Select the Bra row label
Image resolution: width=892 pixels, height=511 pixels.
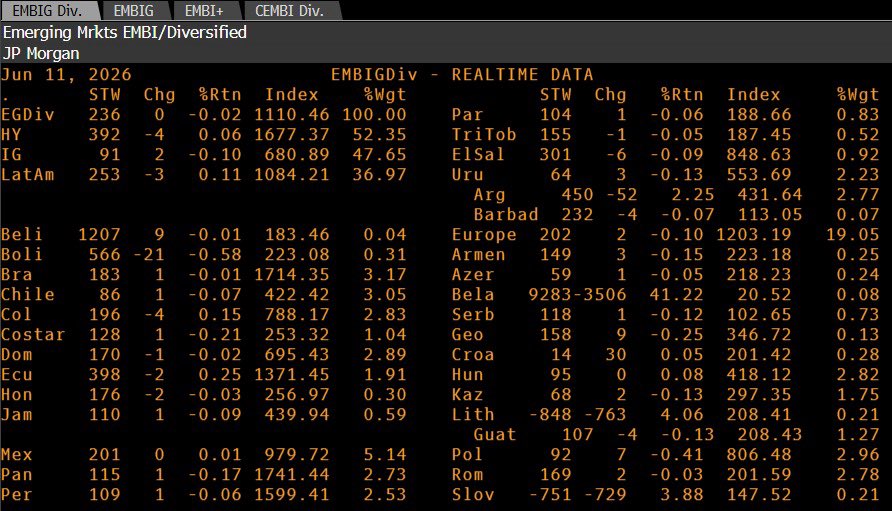(x=16, y=274)
